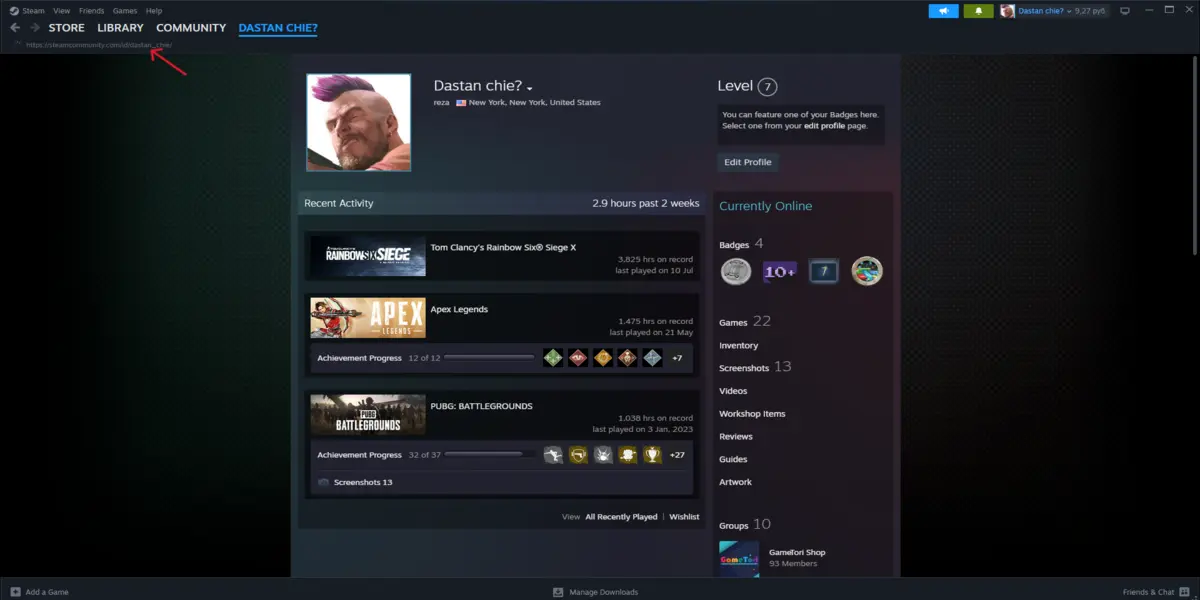Click the Manage Downloads icon
This screenshot has width=1200, height=600.
pos(558,592)
